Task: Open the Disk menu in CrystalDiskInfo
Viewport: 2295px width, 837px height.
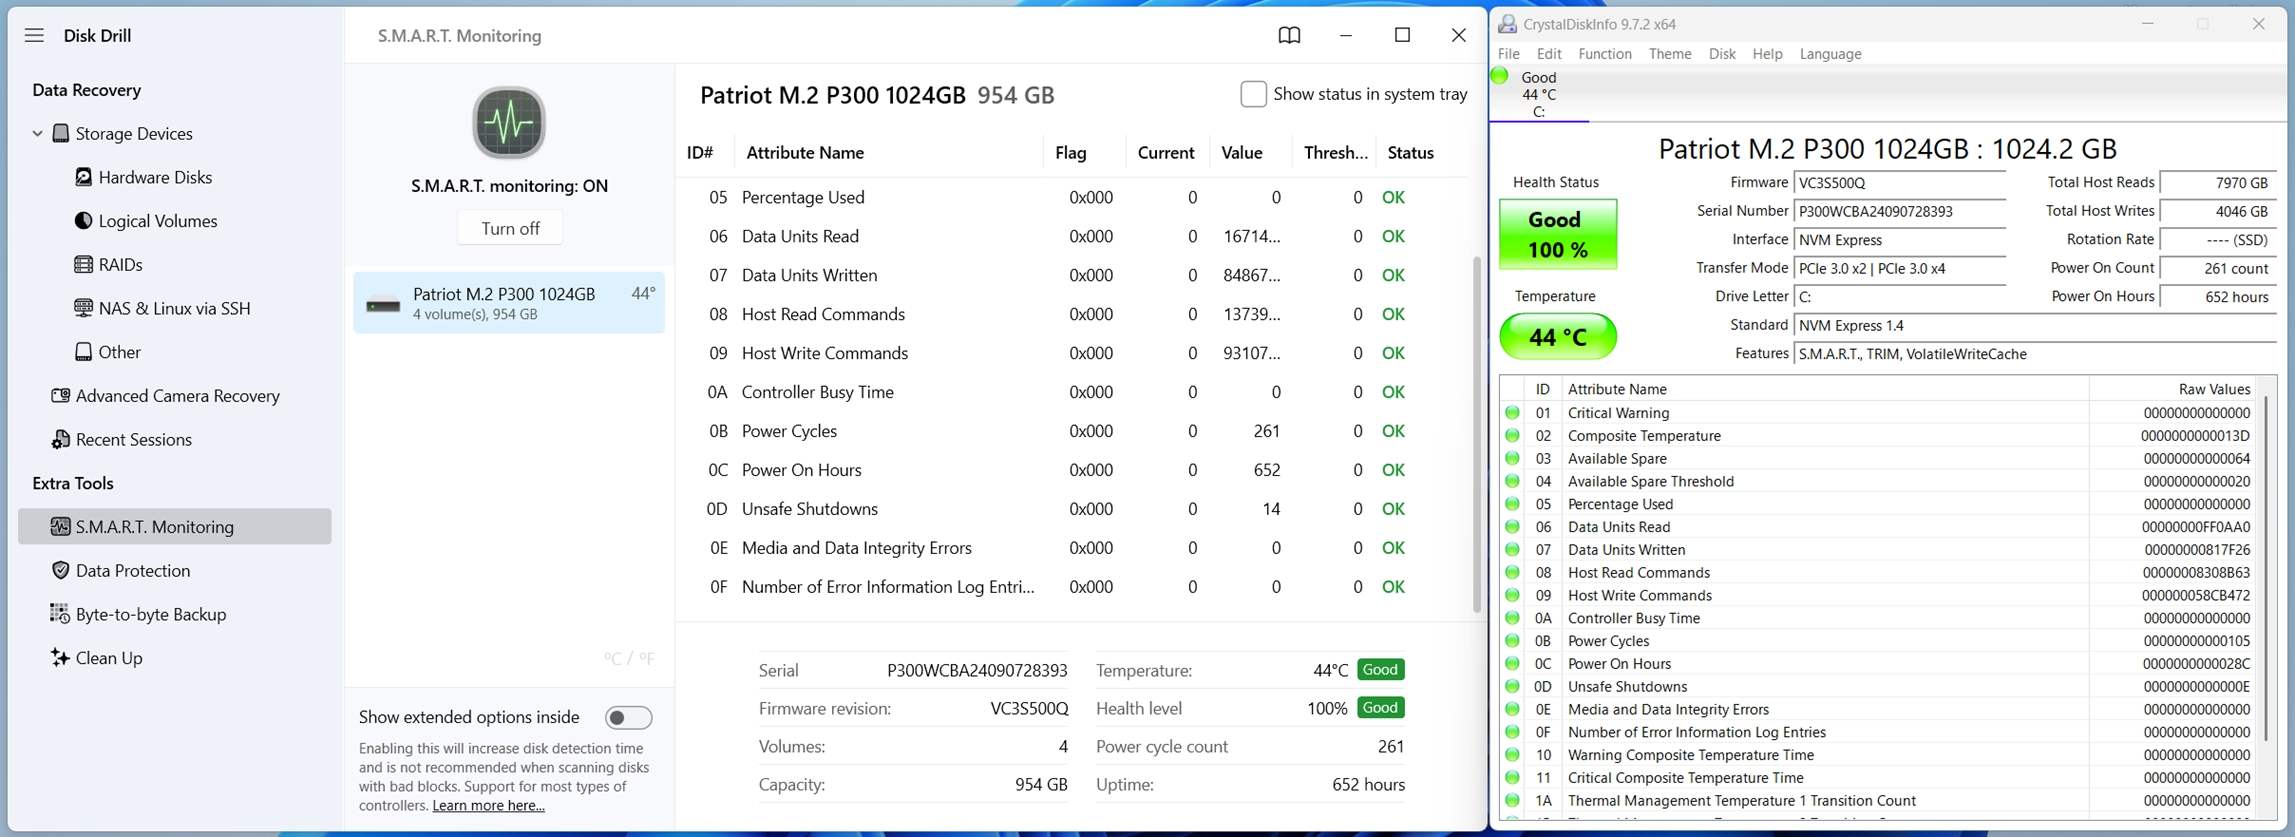Action: [x=1721, y=54]
